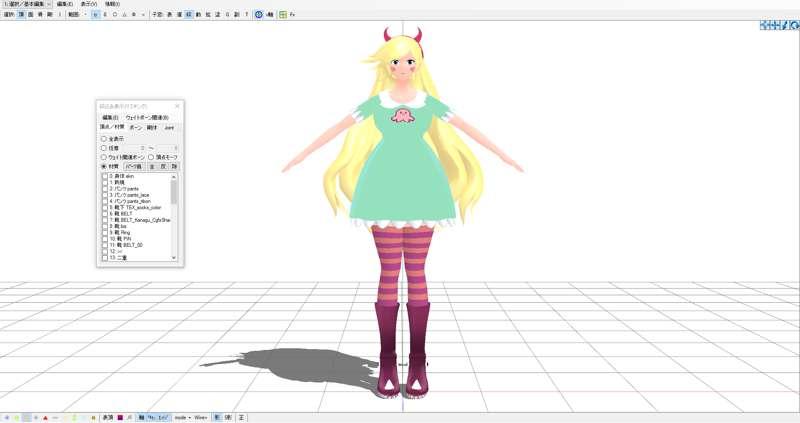Screen dimensions: 800x423
Task: Click the 正 button in bottom toolbar
Action: [x=241, y=417]
